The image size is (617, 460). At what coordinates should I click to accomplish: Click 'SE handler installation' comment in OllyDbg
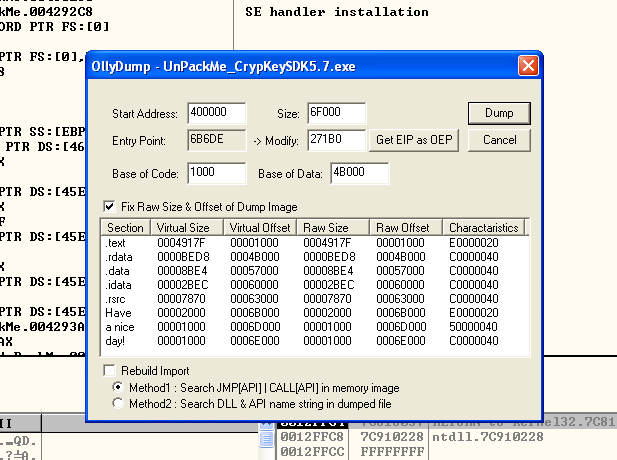pyautogui.click(x=337, y=12)
